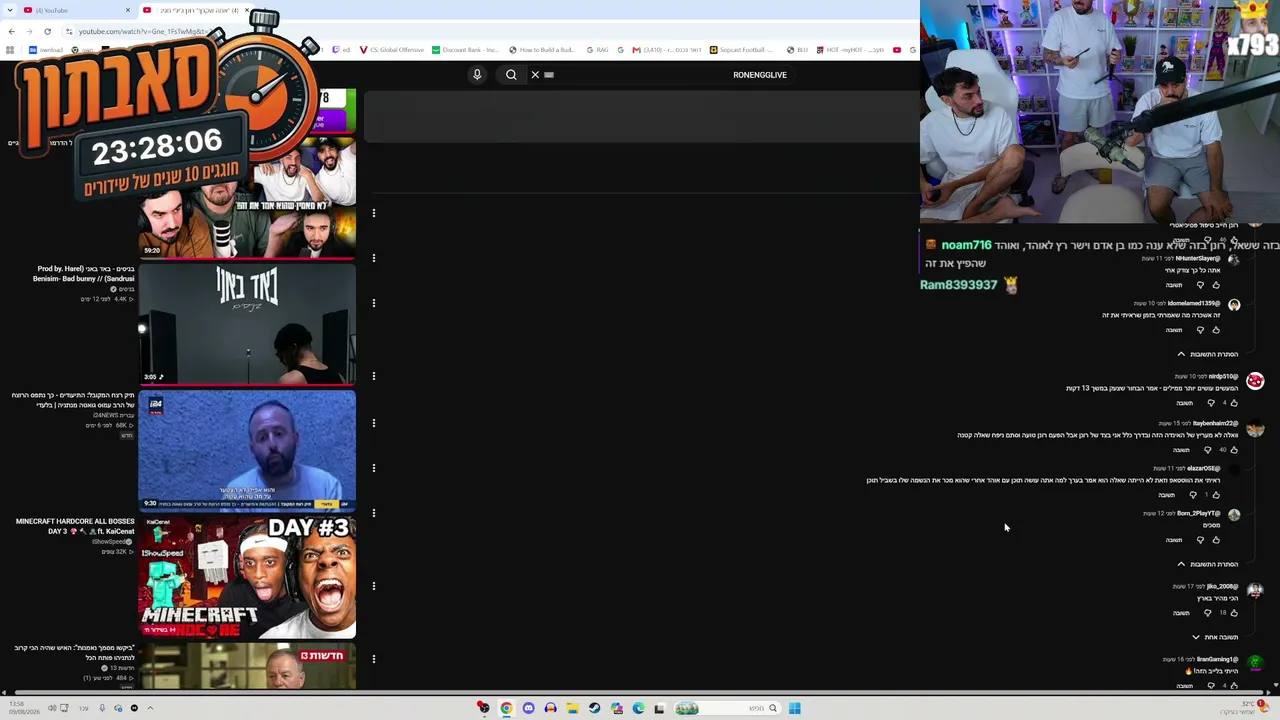Click the browser address bar URL
The width and height of the screenshot is (1280, 720).
point(142,31)
